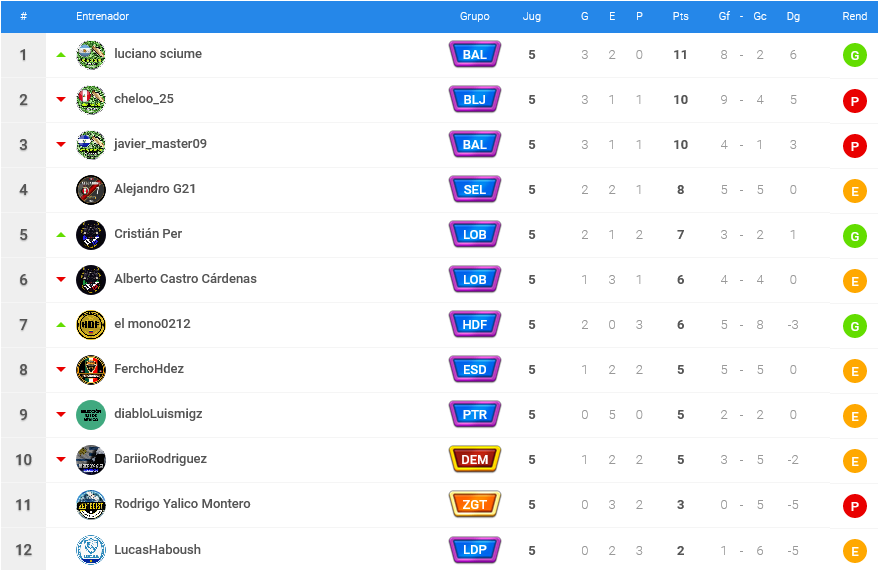Click the red DEM group badge

475,460
